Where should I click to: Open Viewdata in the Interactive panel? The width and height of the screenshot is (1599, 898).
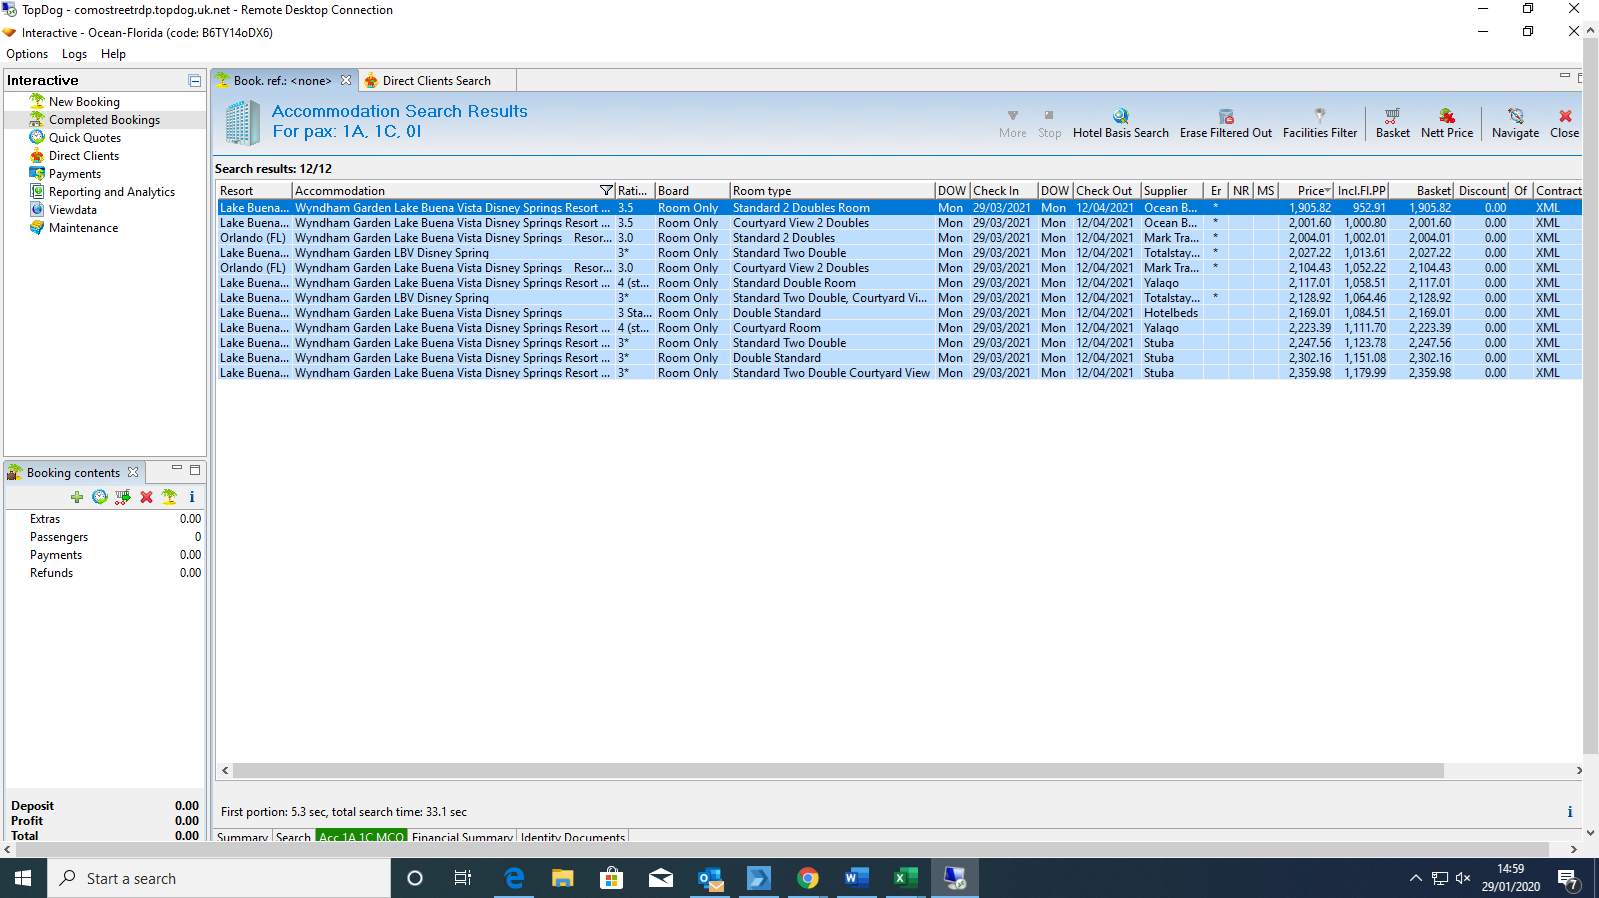[x=73, y=210]
